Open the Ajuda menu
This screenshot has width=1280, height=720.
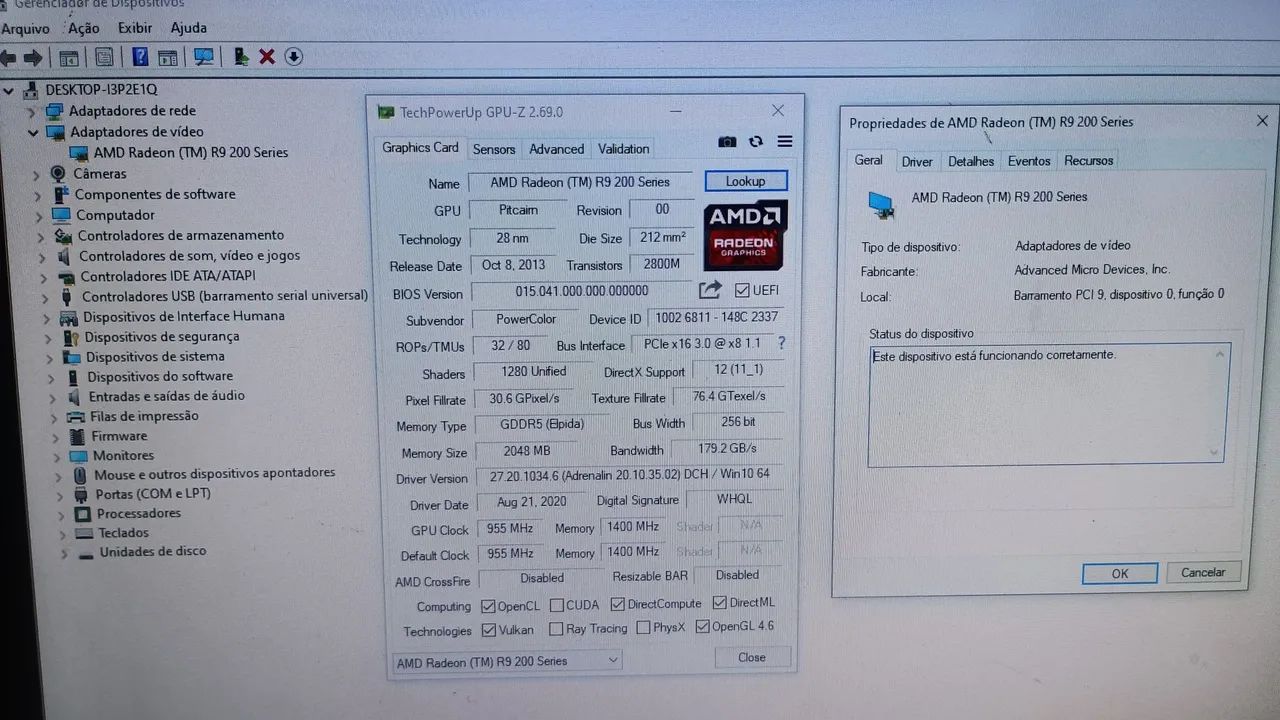click(188, 28)
